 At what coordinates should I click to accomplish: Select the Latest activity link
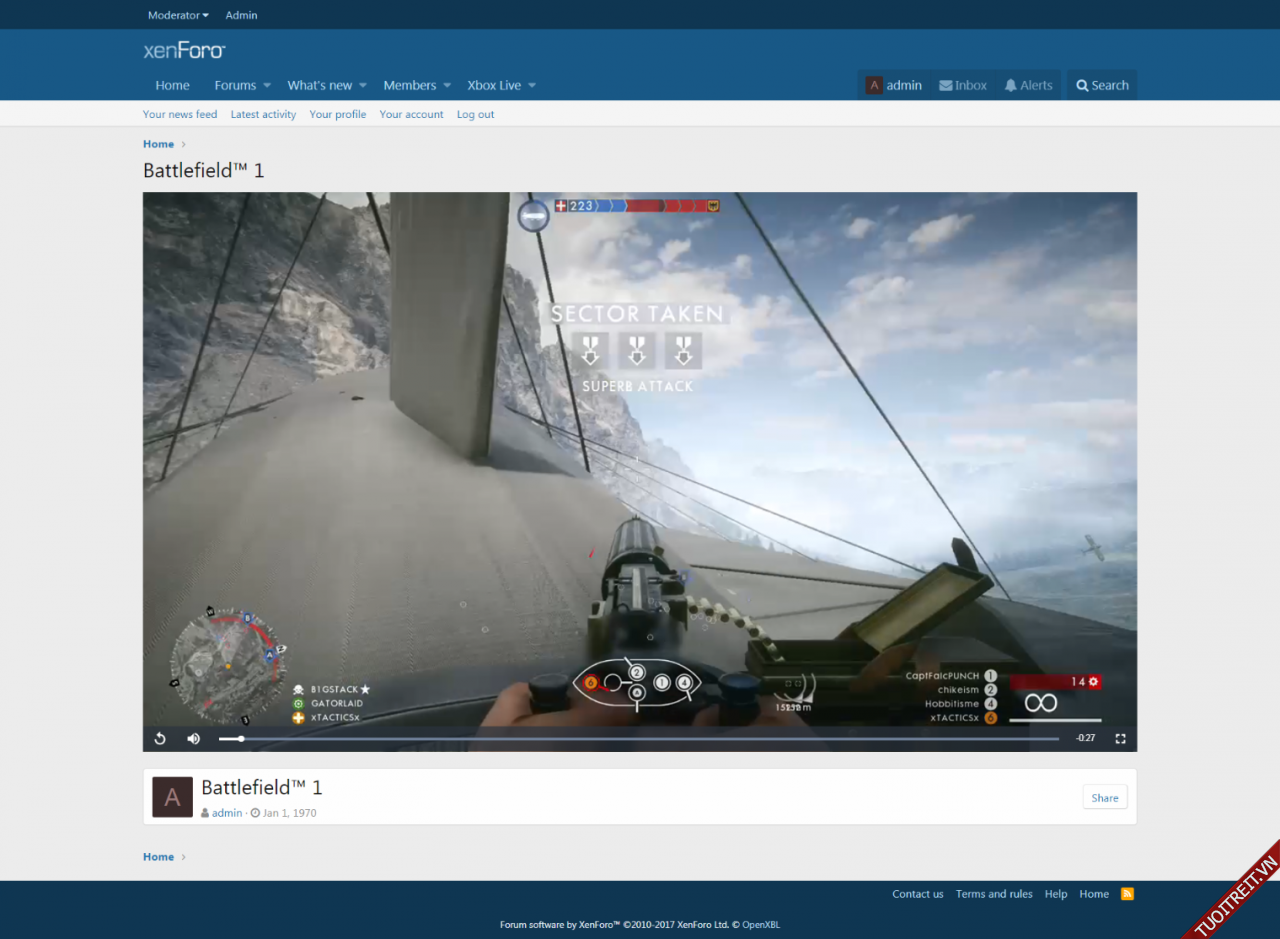(x=263, y=114)
